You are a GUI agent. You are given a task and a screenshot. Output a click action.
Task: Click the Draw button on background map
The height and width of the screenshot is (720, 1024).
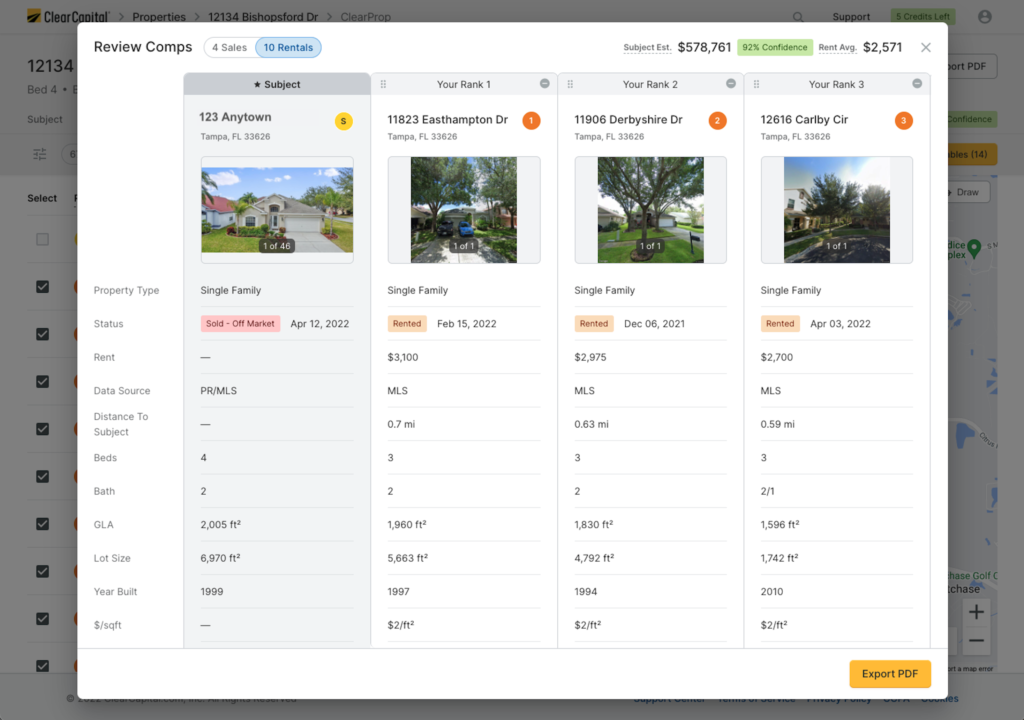click(967, 192)
